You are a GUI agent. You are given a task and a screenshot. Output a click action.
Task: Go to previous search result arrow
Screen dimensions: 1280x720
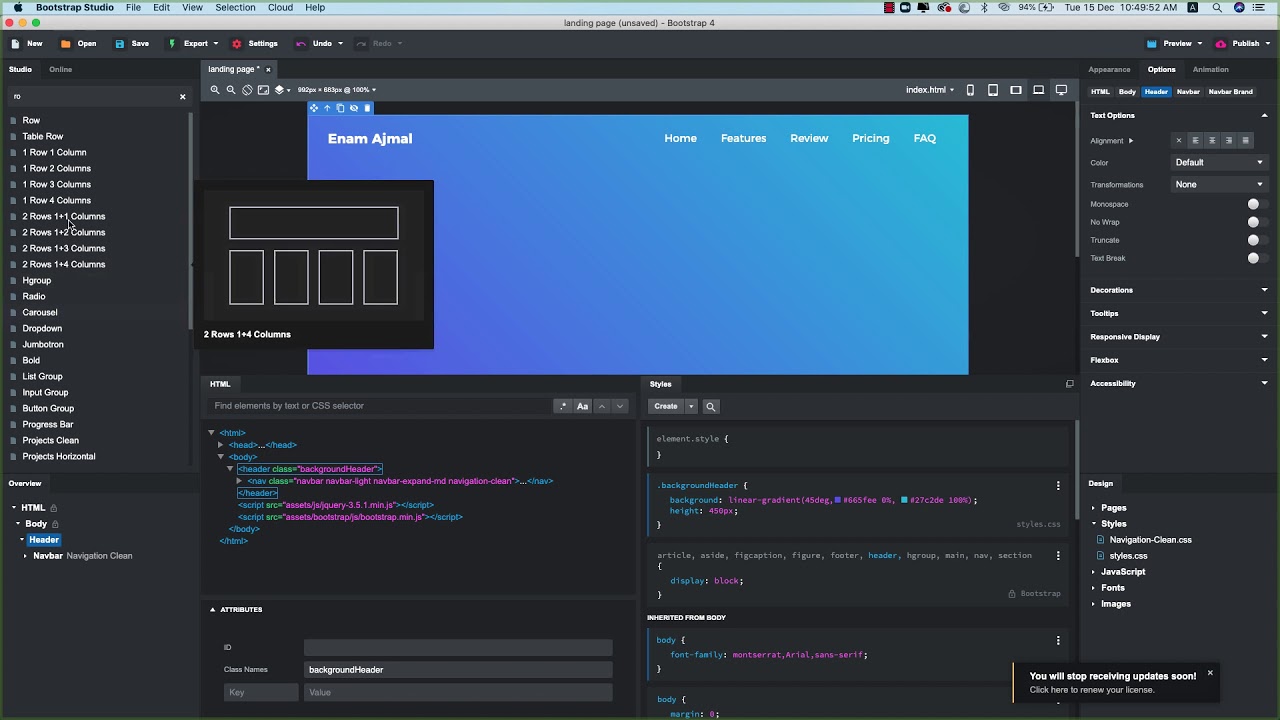[x=601, y=406]
